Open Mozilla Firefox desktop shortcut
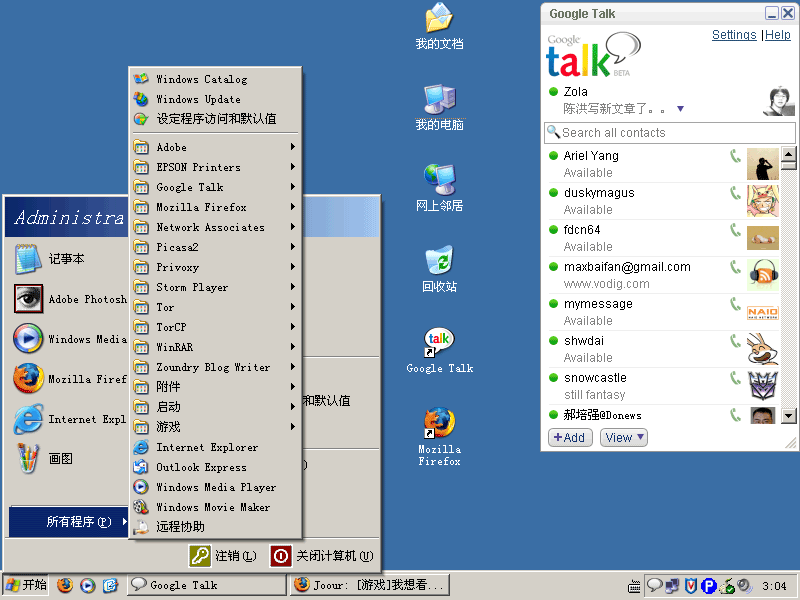 pos(439,437)
